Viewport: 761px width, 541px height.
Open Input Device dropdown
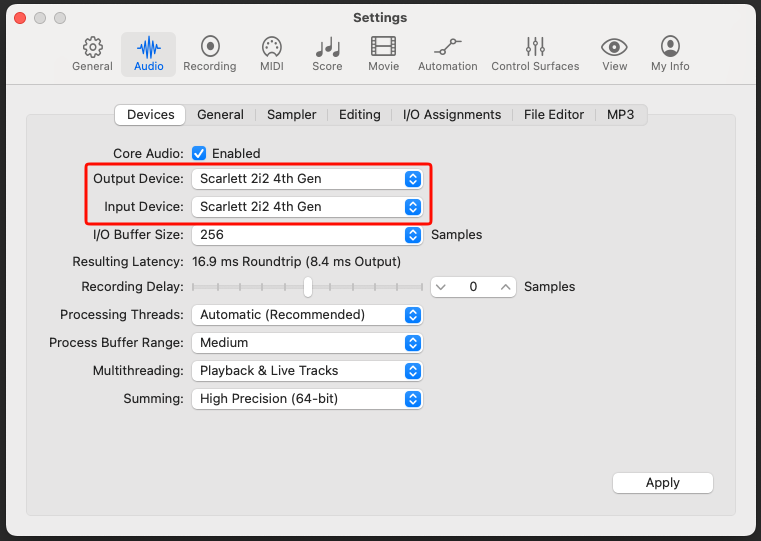(307, 207)
